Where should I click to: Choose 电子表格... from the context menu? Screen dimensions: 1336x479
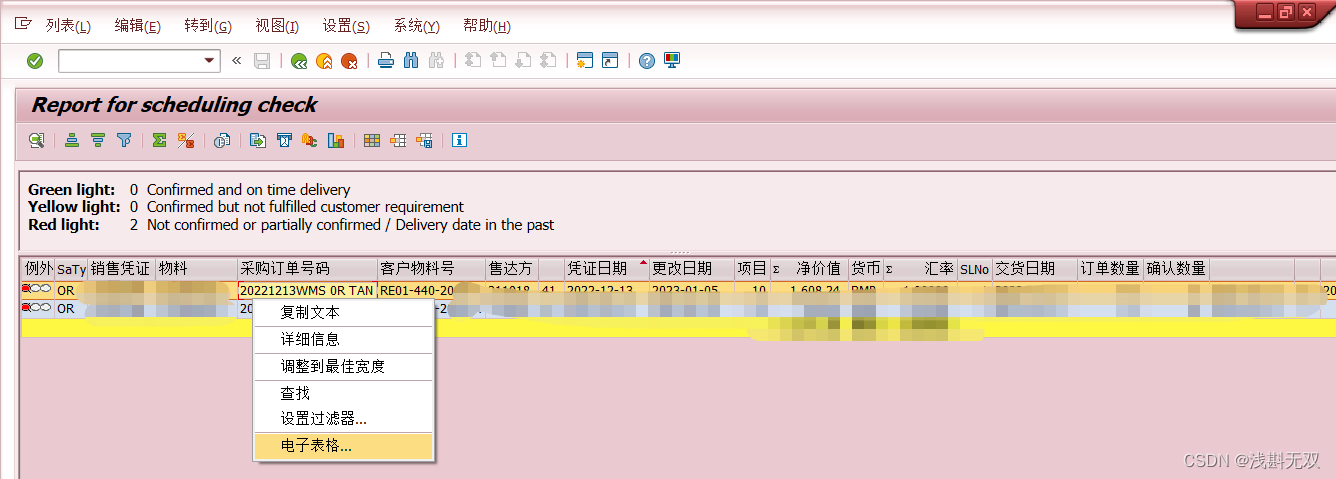tap(343, 446)
